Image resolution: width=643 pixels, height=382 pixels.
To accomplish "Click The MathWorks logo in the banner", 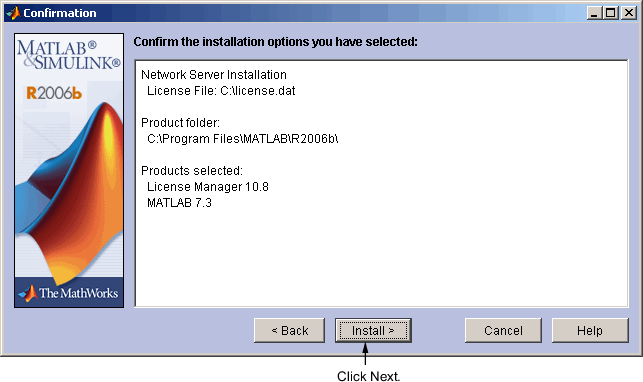I will 69,293.
